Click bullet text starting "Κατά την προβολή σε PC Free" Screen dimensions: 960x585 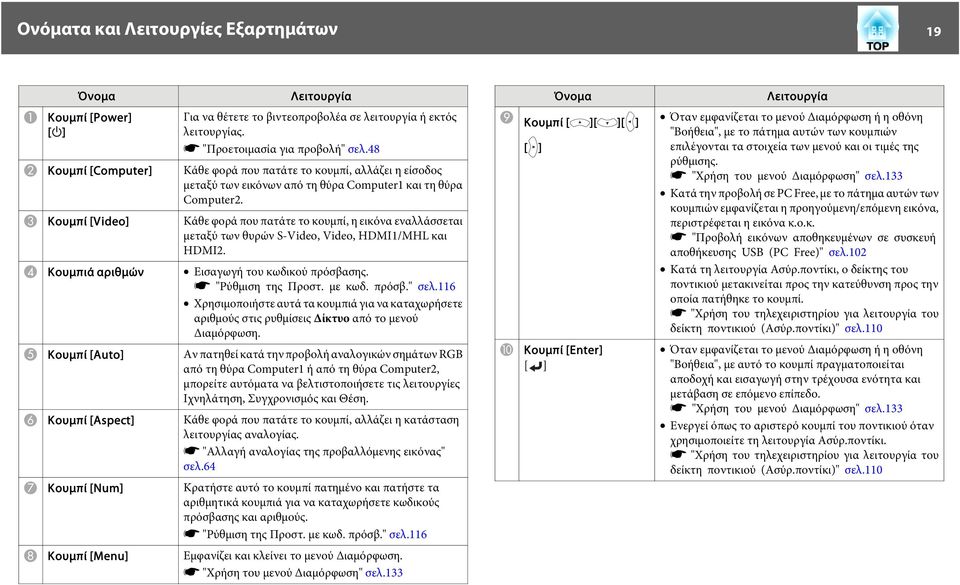804,208
